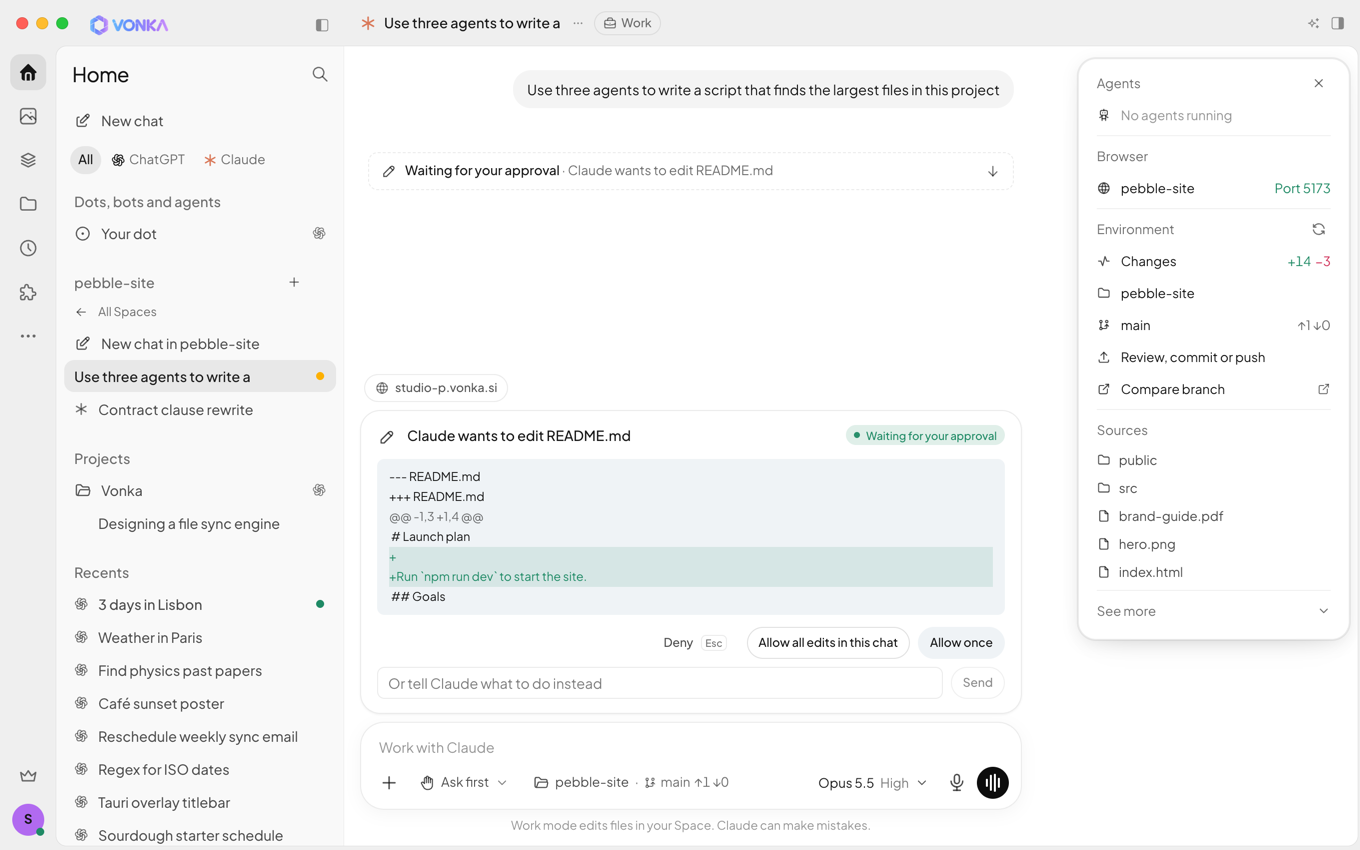
Task: Open the images gallery icon in left rail
Action: 28,116
